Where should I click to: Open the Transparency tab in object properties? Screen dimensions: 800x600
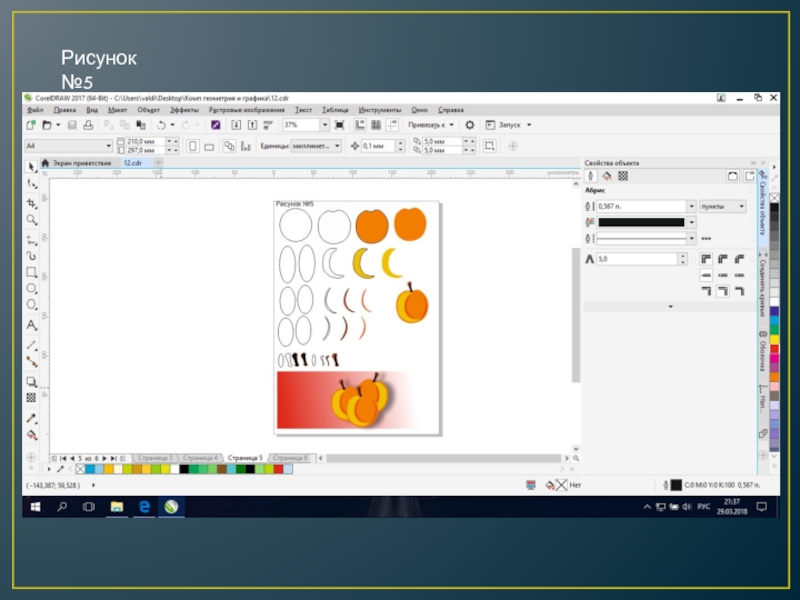click(x=623, y=176)
